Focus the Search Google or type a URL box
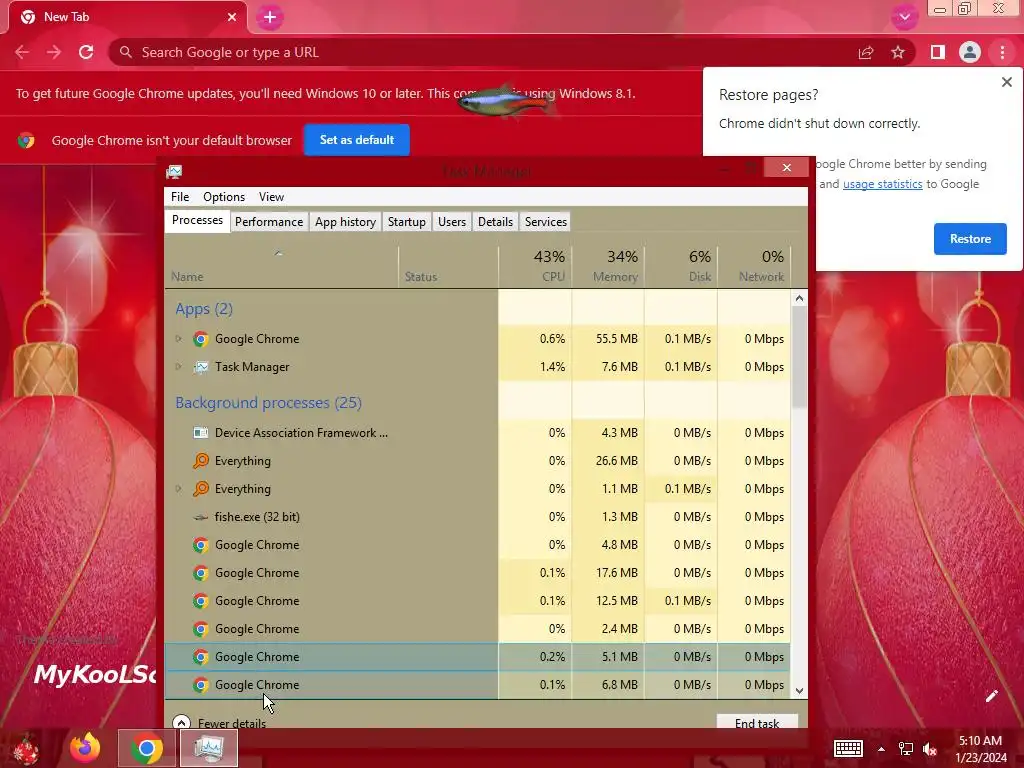Image resolution: width=1024 pixels, height=768 pixels. click(483, 52)
